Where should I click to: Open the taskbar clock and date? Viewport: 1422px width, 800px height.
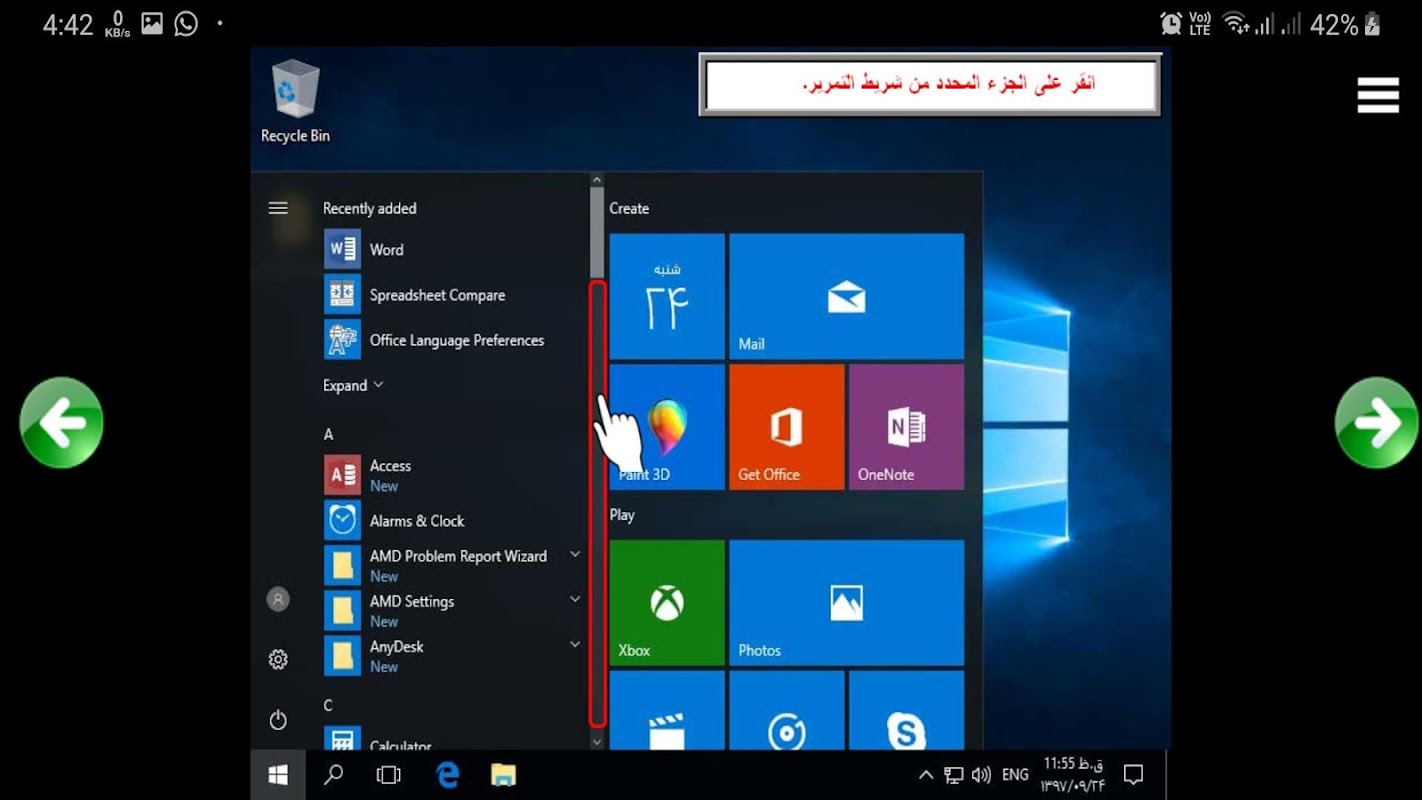point(1073,775)
